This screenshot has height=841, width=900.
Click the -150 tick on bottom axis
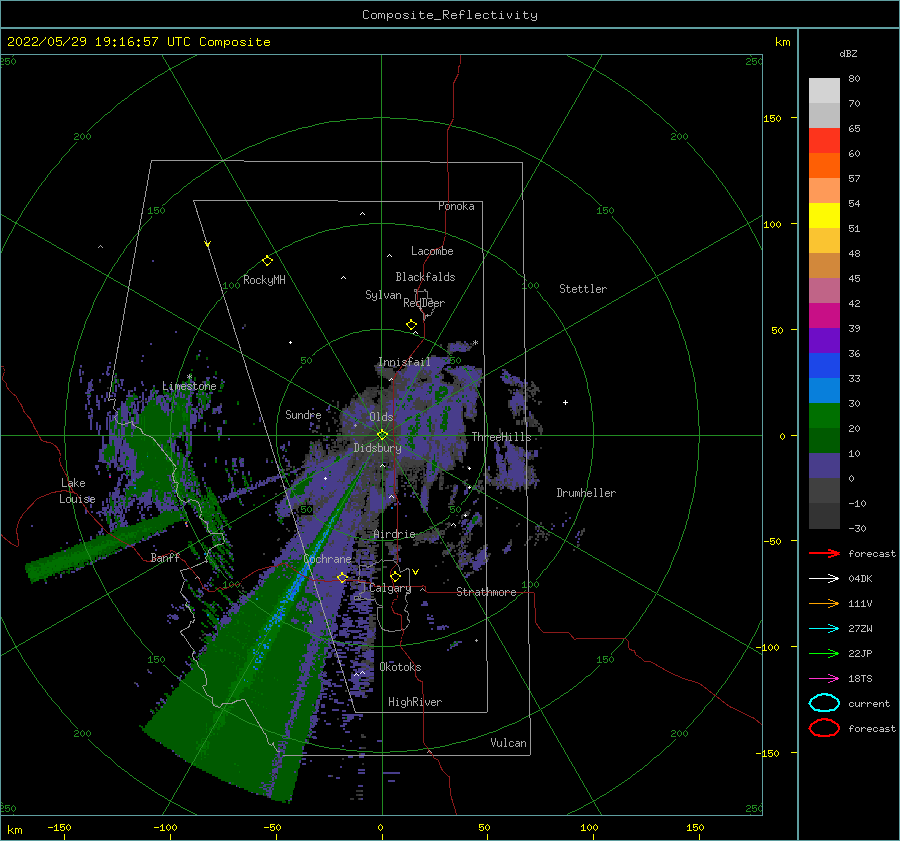[59, 827]
